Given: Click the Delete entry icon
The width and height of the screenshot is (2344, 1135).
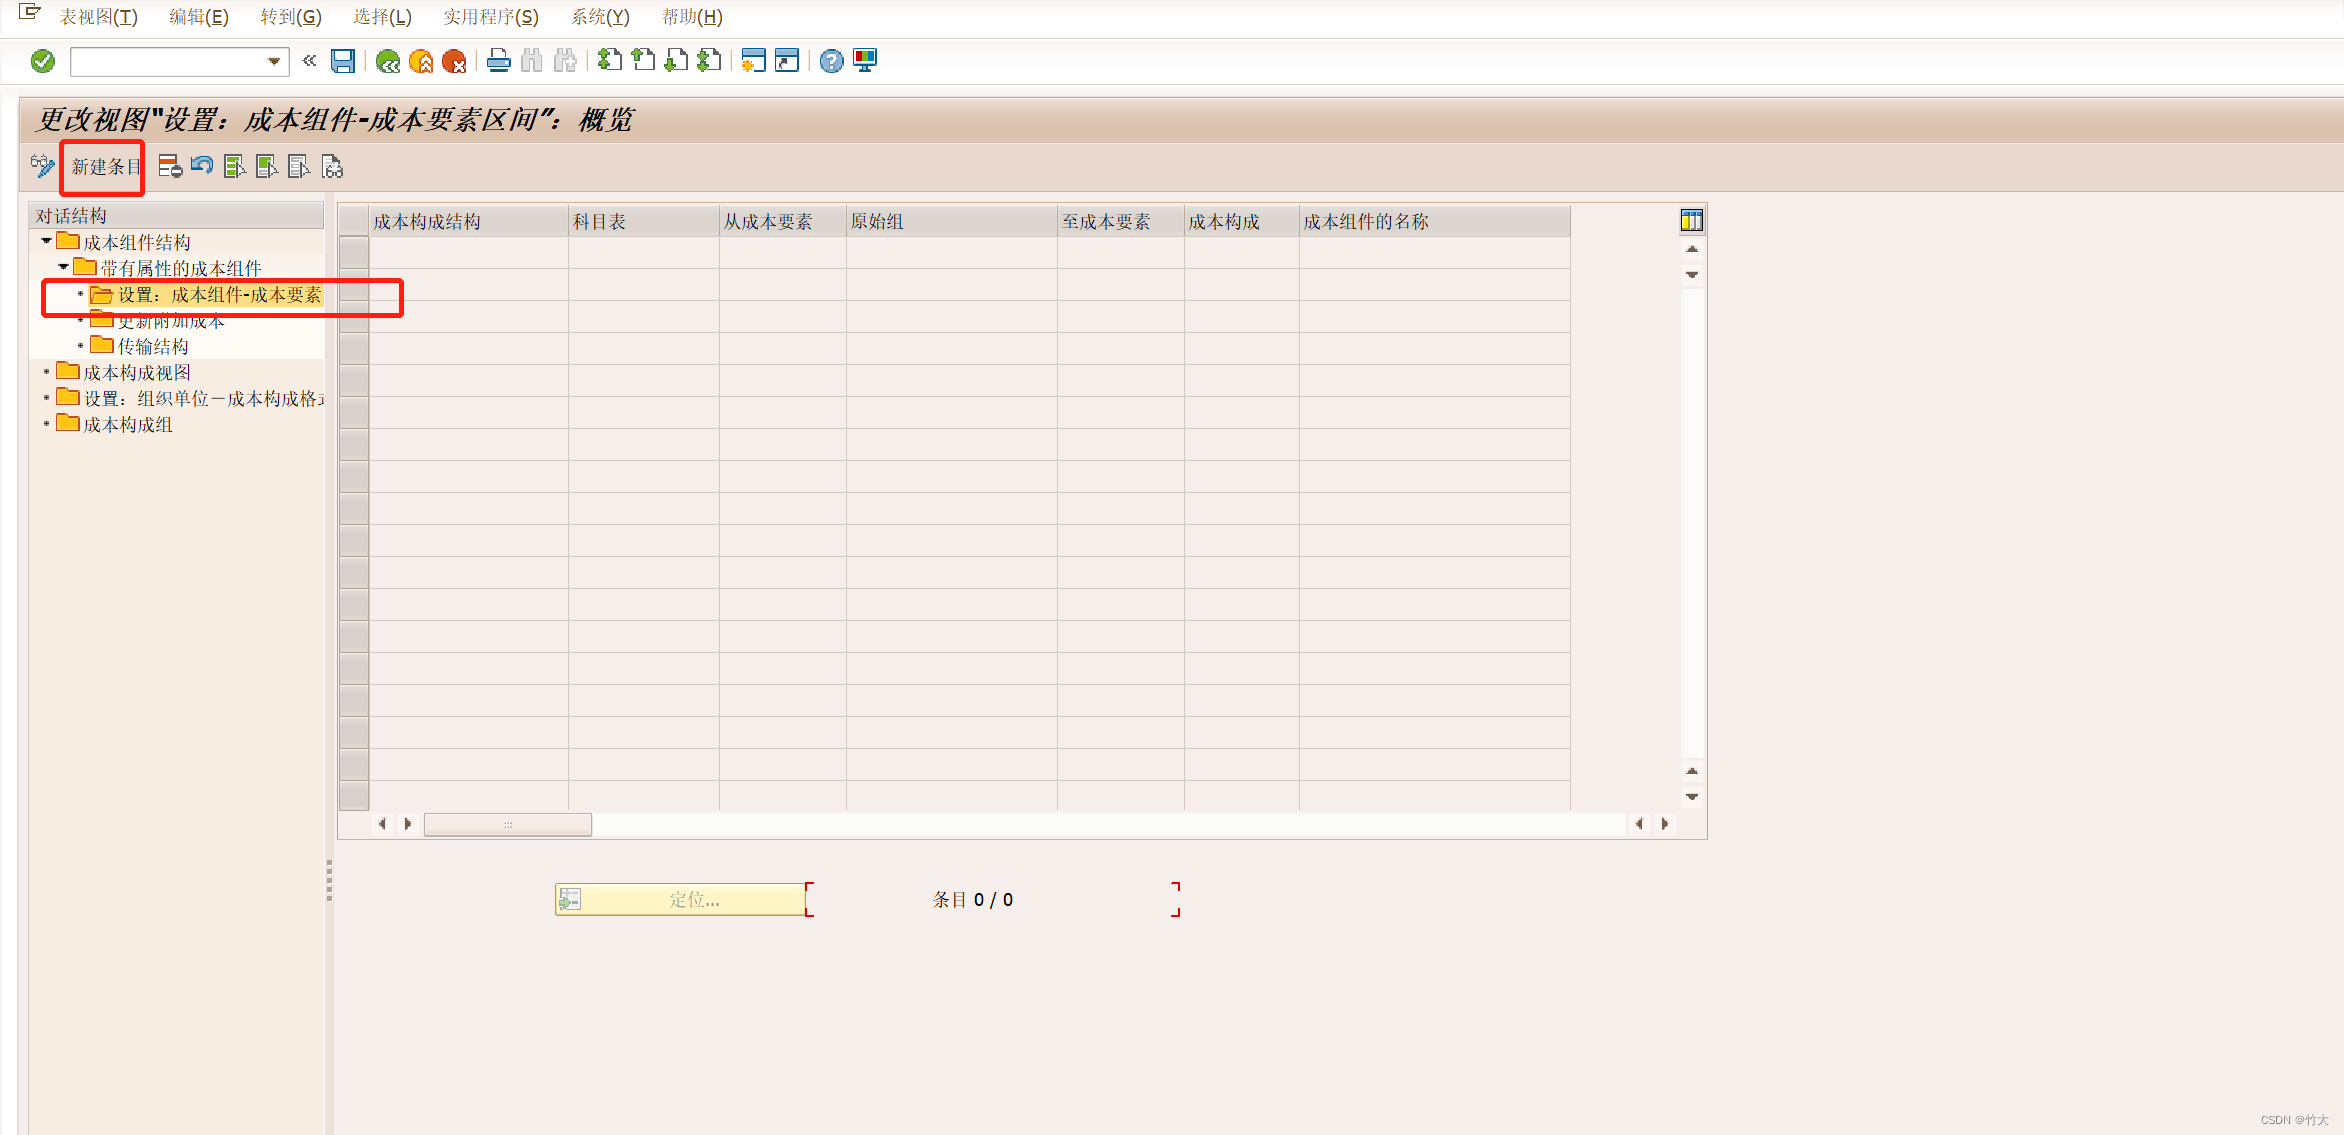Looking at the screenshot, I should pos(170,166).
